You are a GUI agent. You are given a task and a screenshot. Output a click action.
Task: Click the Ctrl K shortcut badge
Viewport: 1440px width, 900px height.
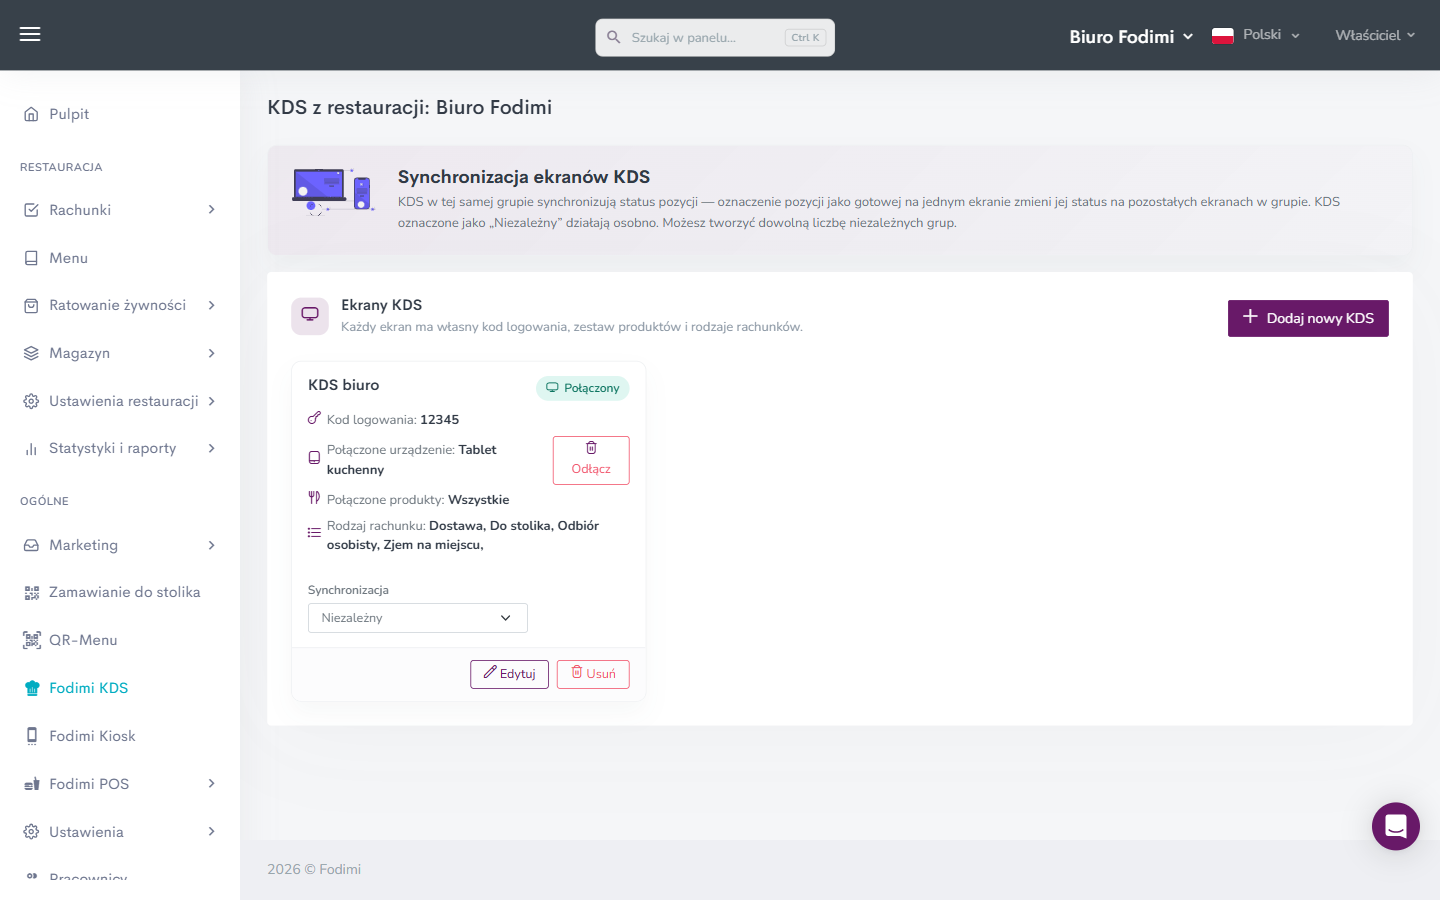tap(805, 38)
